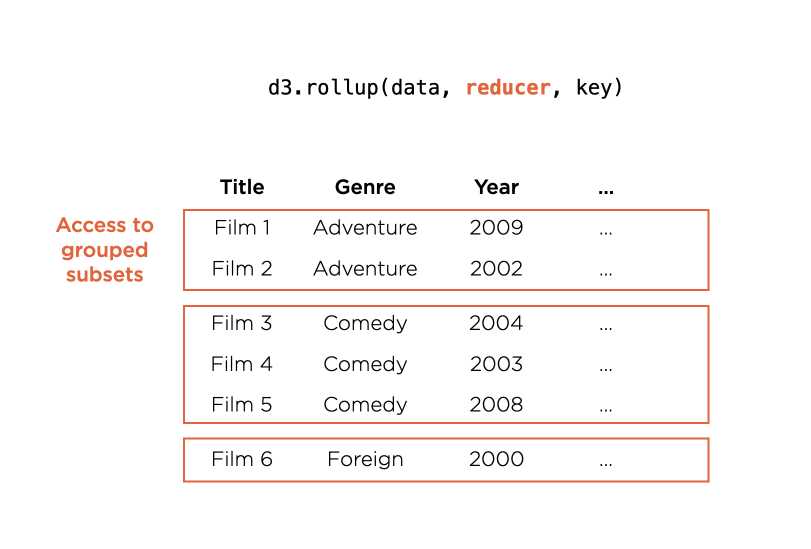Select the 'Genre' column header
This screenshot has width=811, height=549.
pos(365,187)
